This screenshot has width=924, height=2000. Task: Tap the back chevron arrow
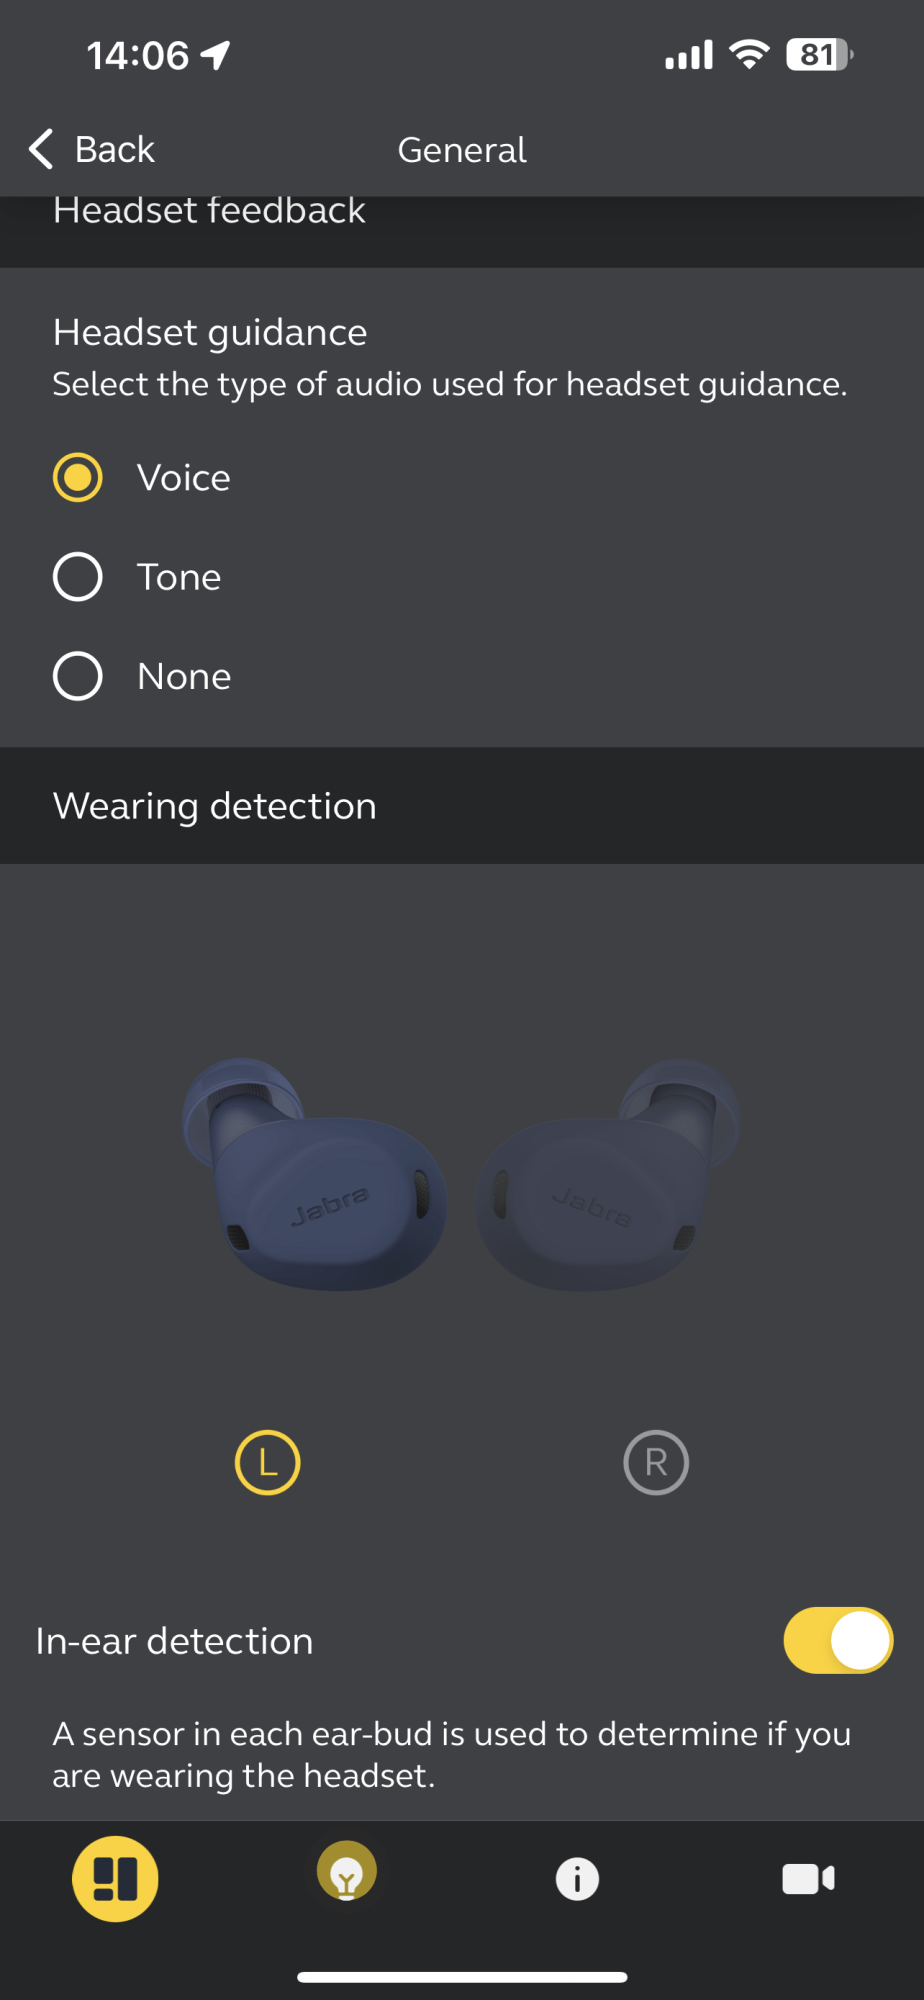tap(41, 149)
